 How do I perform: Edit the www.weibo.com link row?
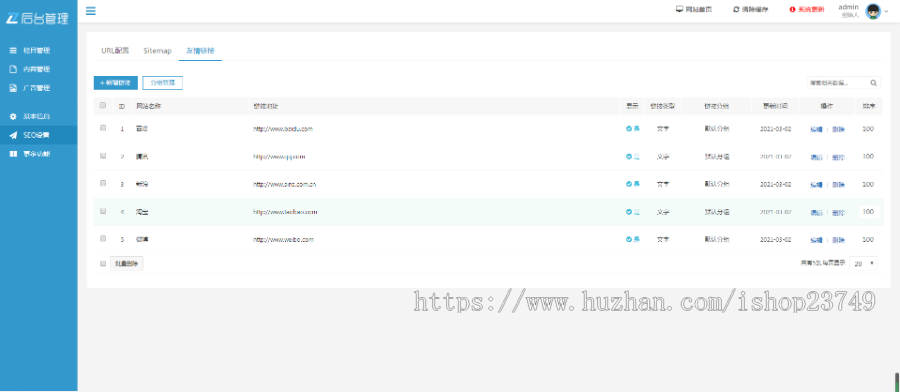point(816,240)
